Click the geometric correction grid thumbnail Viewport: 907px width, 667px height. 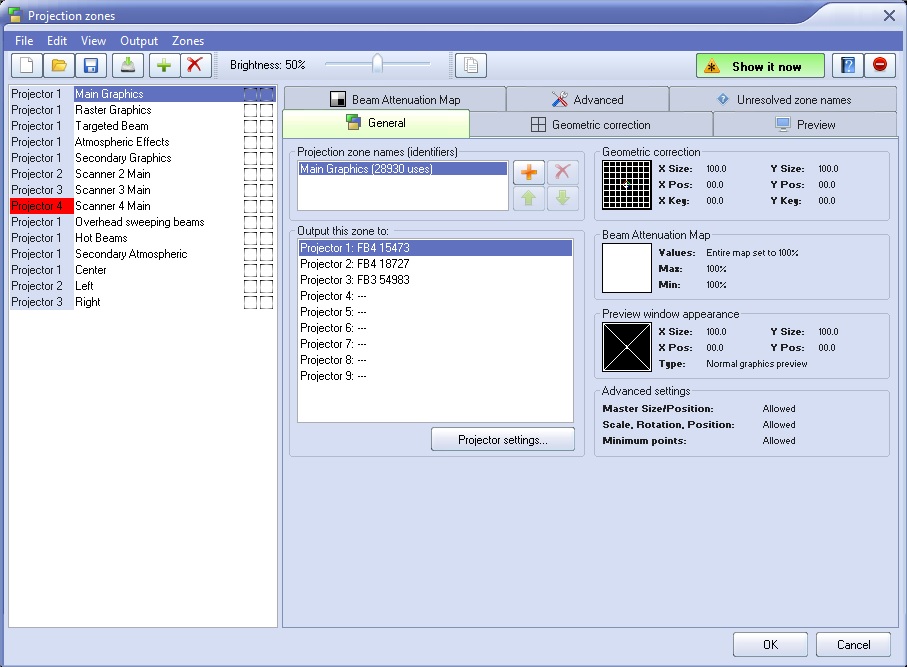coord(626,184)
